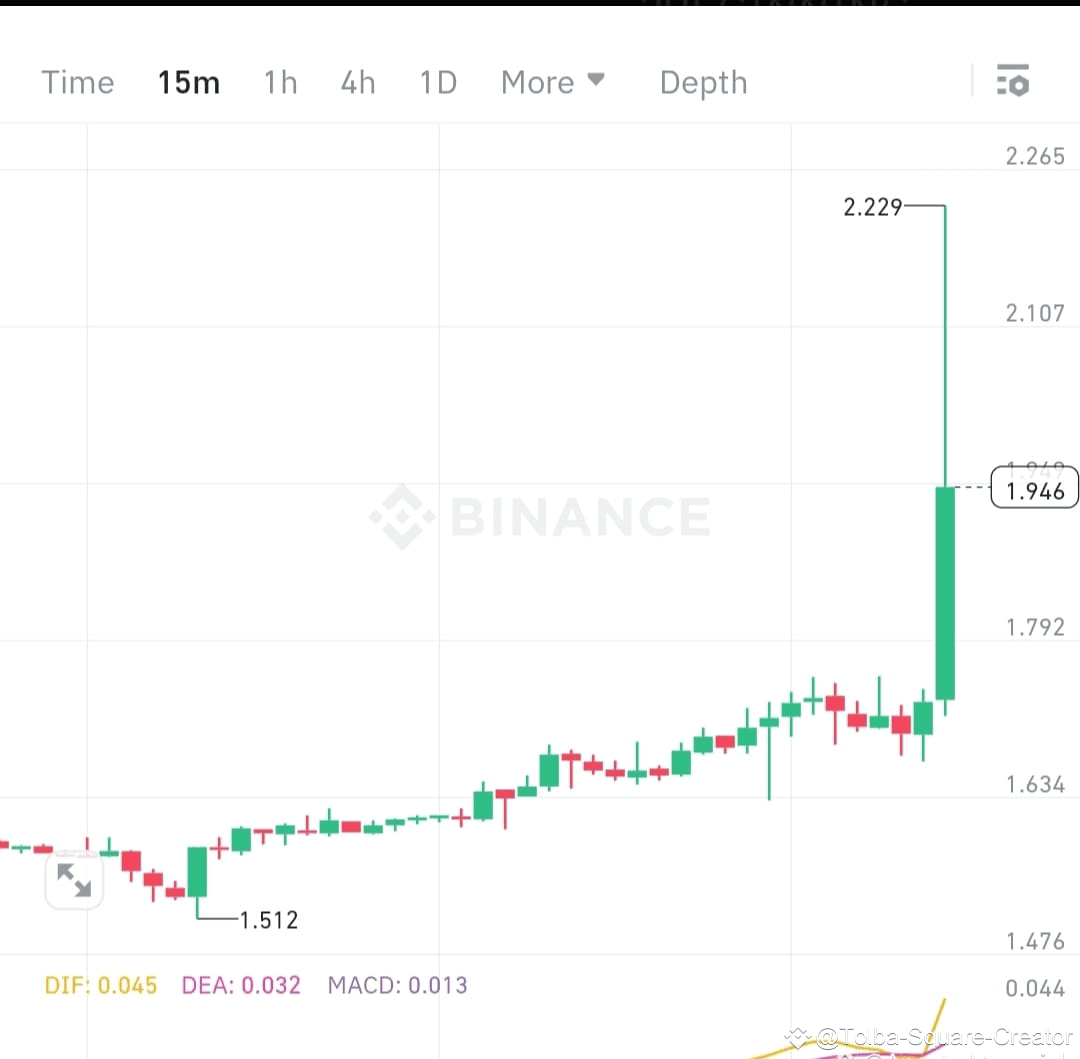The height and width of the screenshot is (1059, 1080).
Task: Open the chart indicator settings icon
Action: click(x=1013, y=81)
